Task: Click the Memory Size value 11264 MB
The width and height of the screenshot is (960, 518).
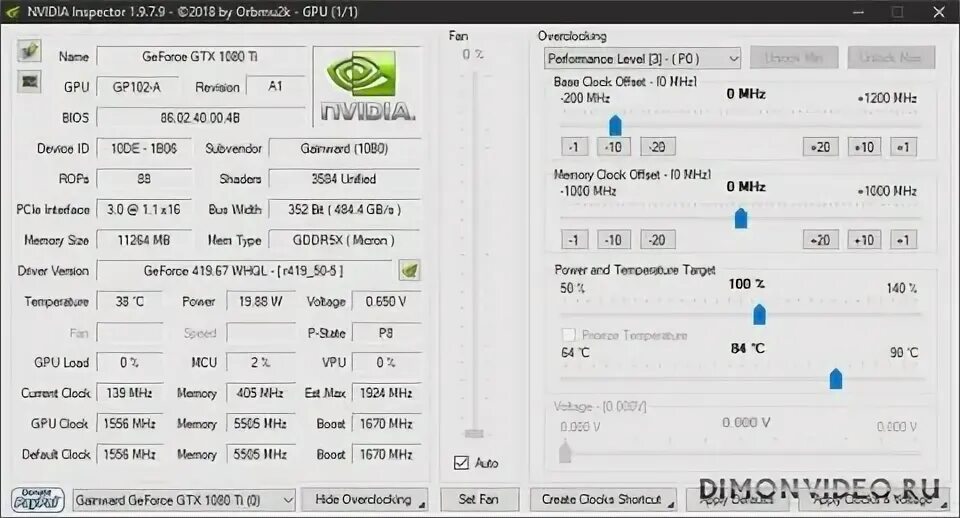Action: coord(144,240)
